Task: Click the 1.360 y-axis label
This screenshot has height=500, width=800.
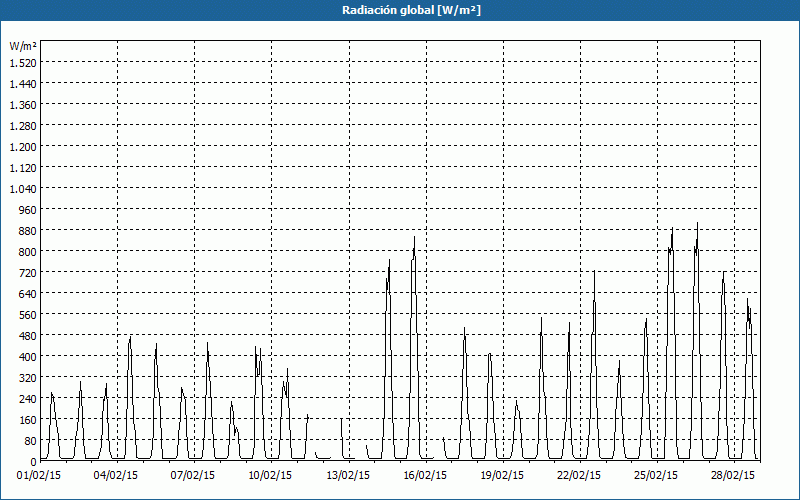Action: 23,105
